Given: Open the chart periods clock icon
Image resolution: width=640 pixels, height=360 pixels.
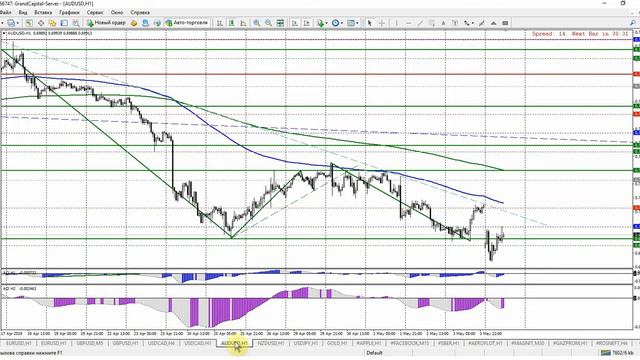Looking at the screenshot, I should pyautogui.click(x=335, y=23).
